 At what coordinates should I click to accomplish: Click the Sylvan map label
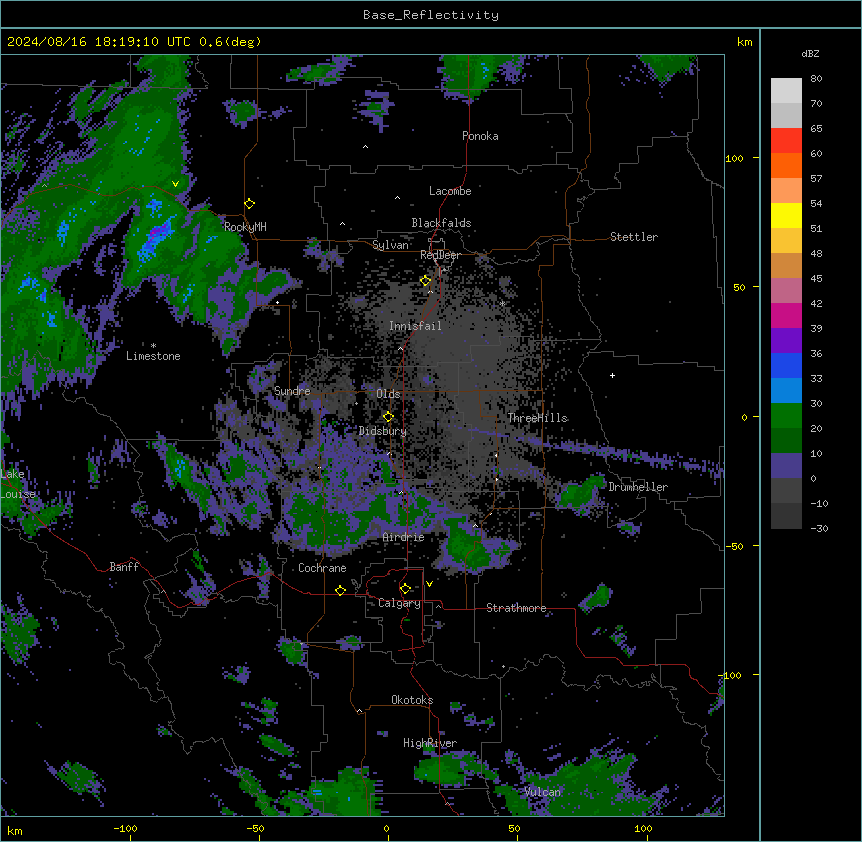coord(390,245)
